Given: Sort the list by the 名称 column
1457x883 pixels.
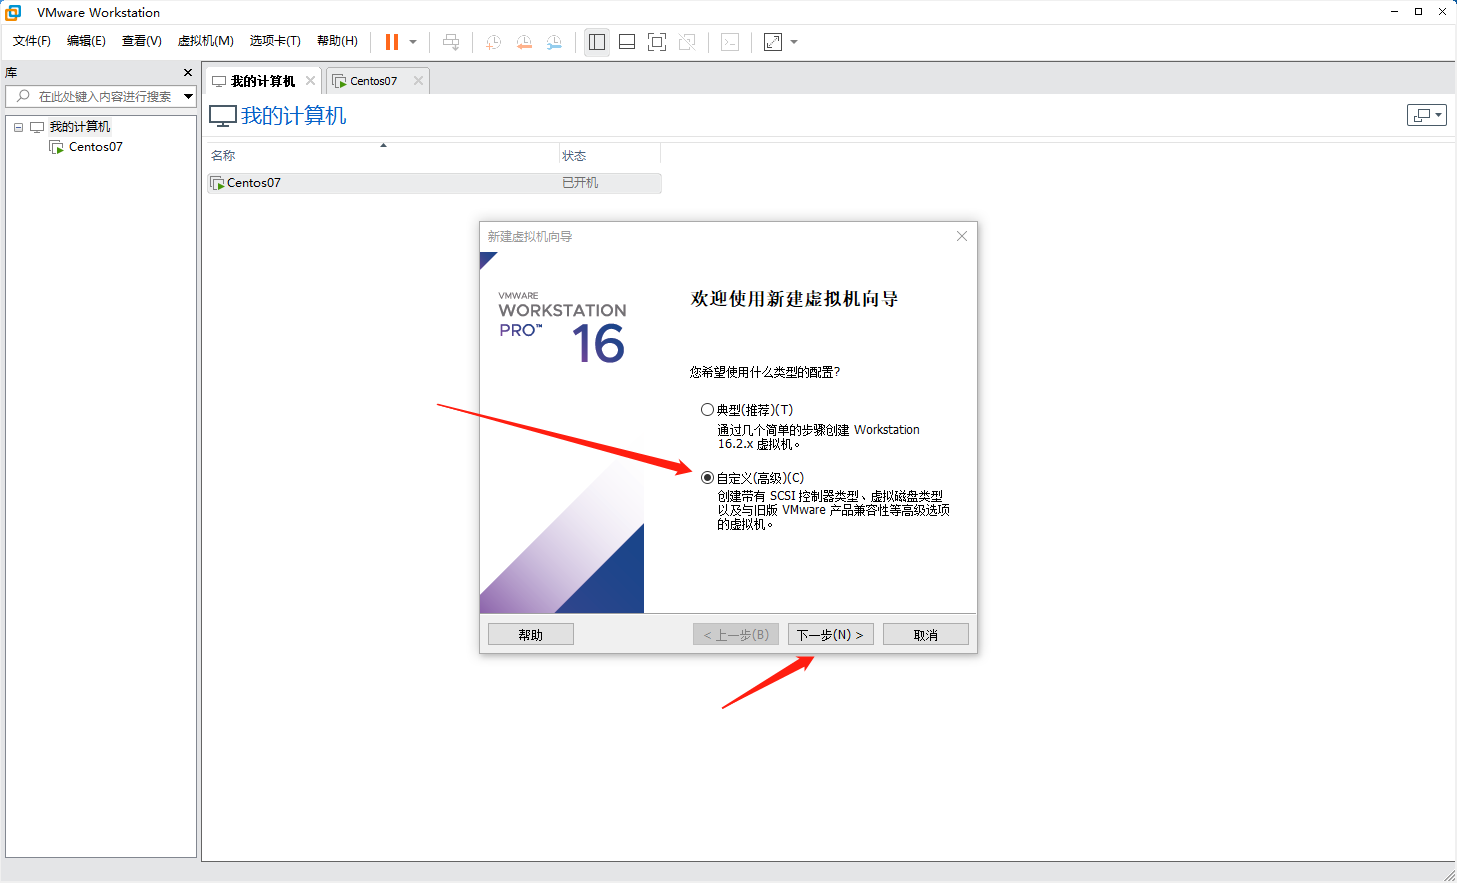Looking at the screenshot, I should coord(383,156).
